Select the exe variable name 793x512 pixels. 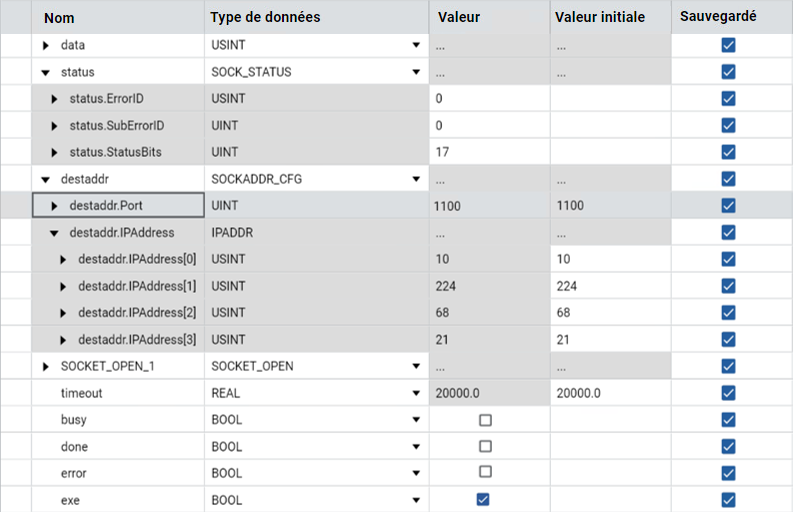70,500
